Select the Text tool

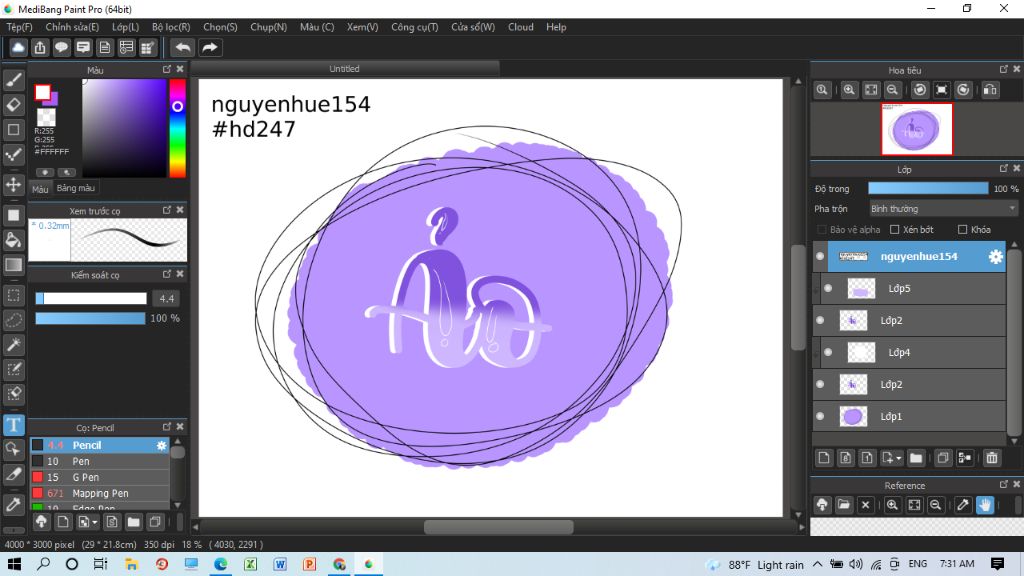pos(14,425)
